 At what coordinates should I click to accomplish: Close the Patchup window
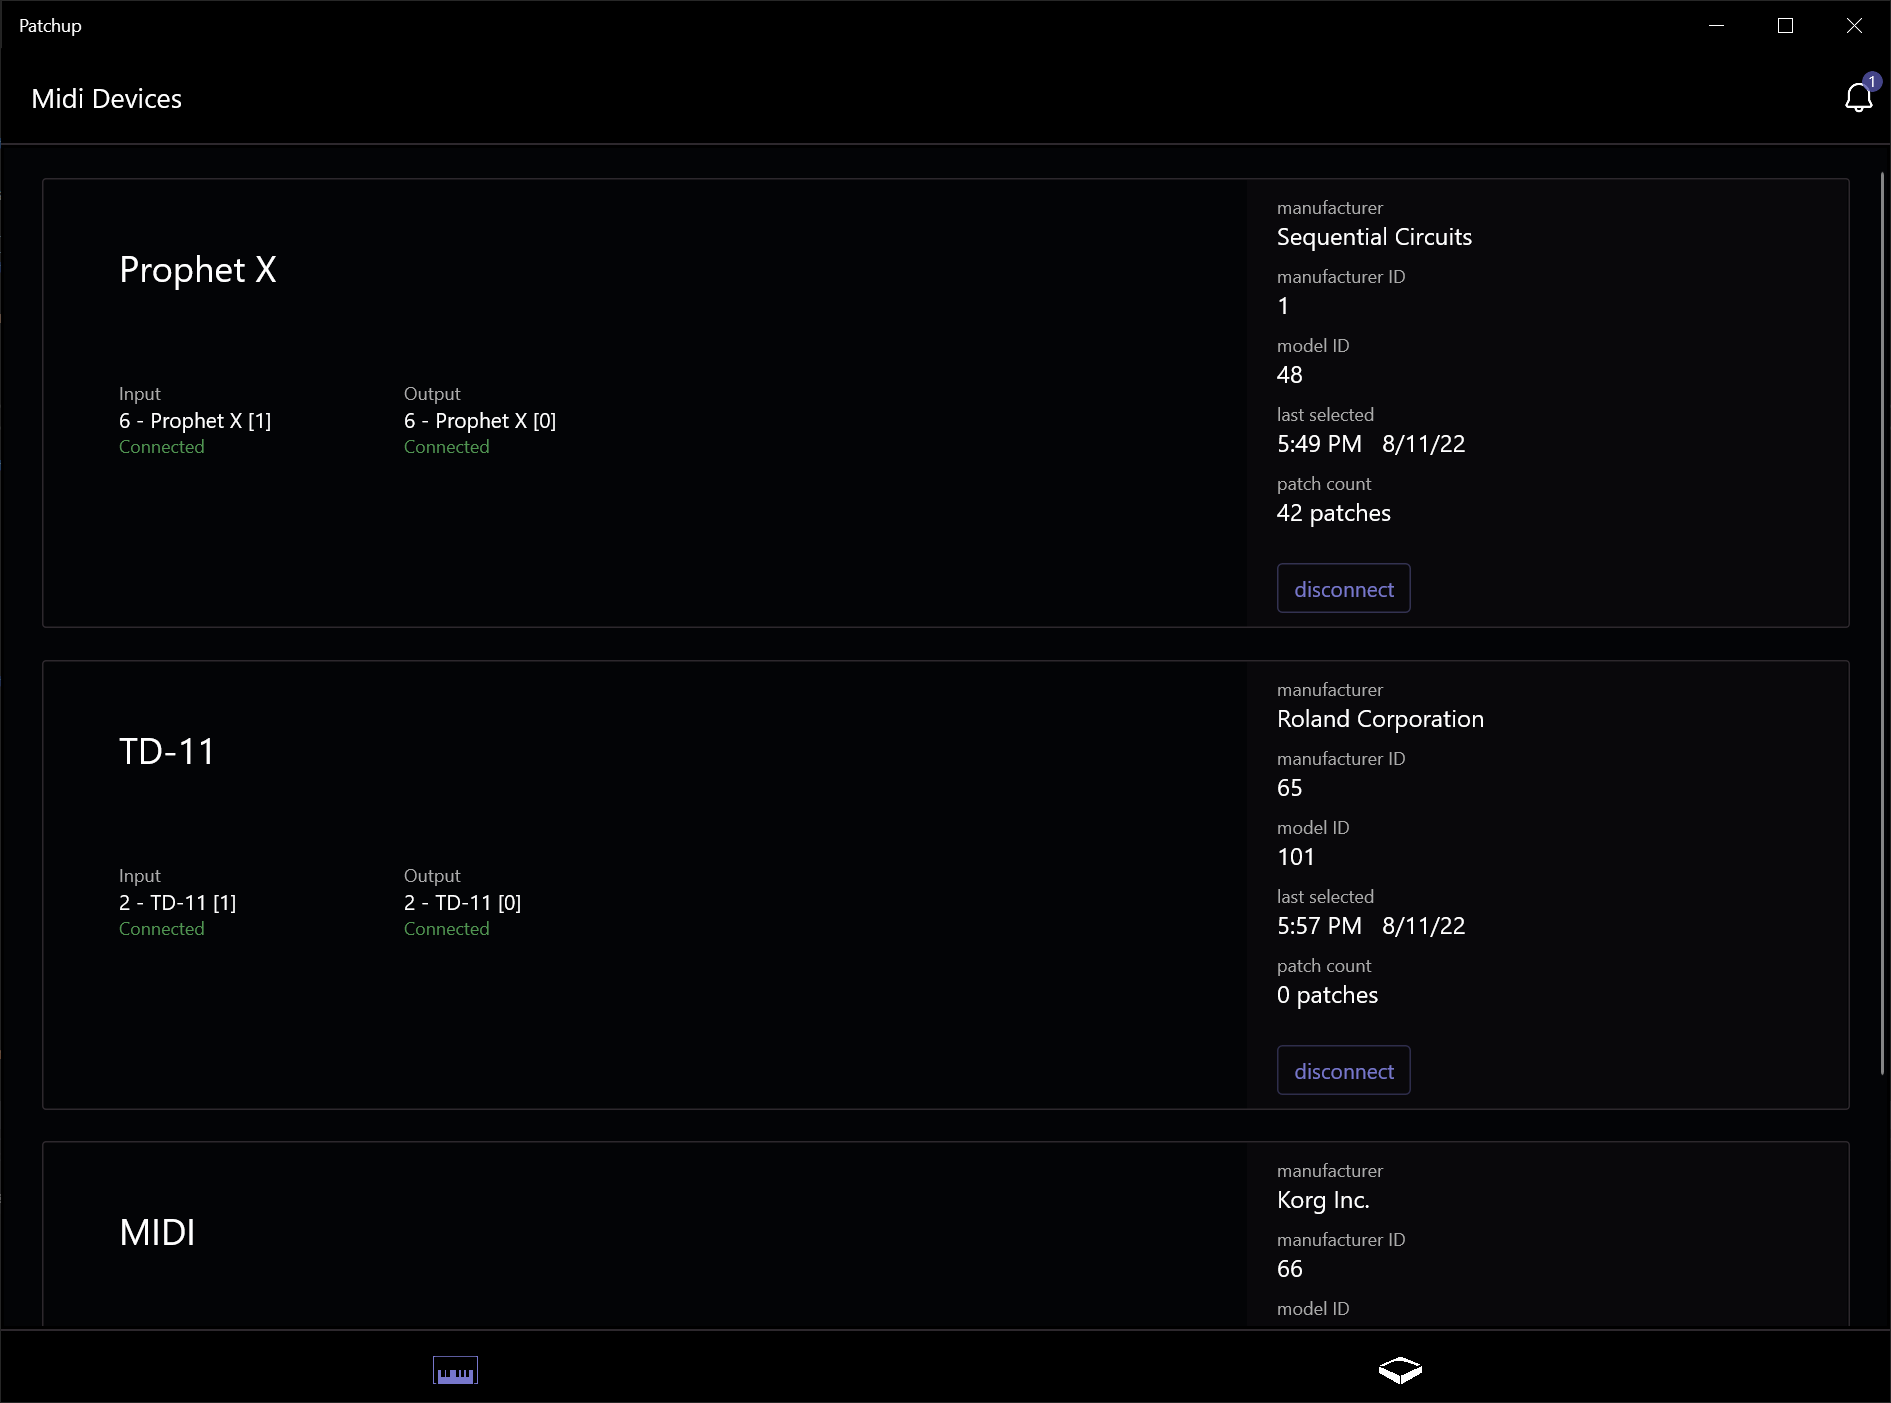click(x=1854, y=26)
